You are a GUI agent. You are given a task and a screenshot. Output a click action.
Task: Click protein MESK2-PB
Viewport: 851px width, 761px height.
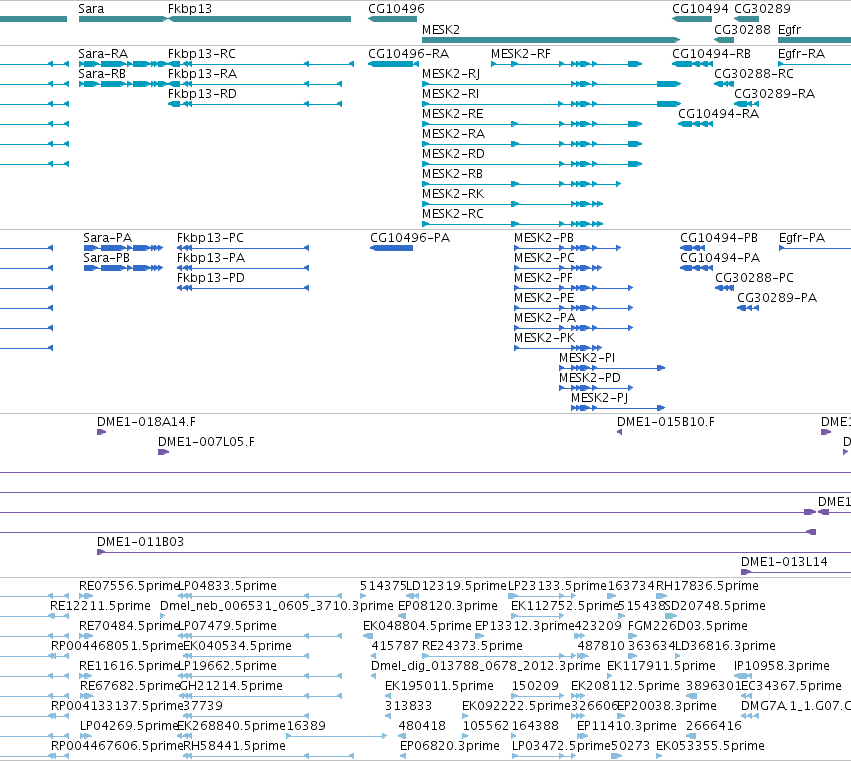[x=544, y=238]
